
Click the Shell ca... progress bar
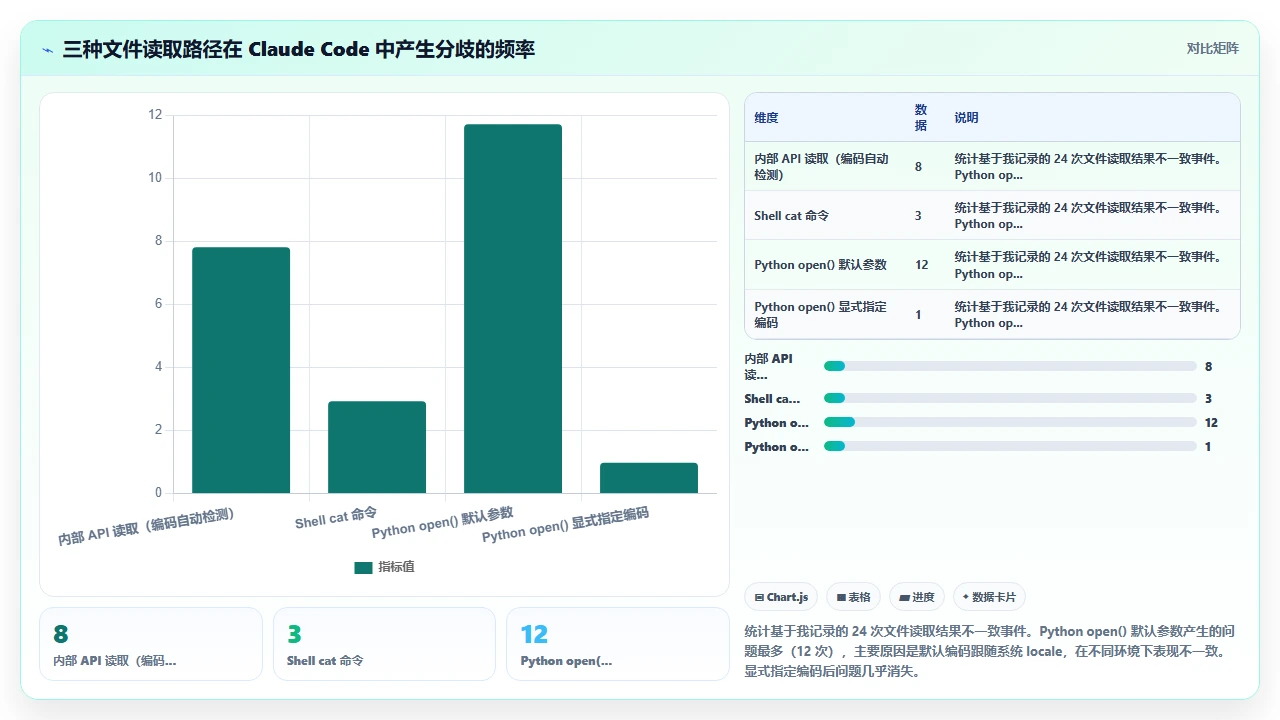[1010, 398]
